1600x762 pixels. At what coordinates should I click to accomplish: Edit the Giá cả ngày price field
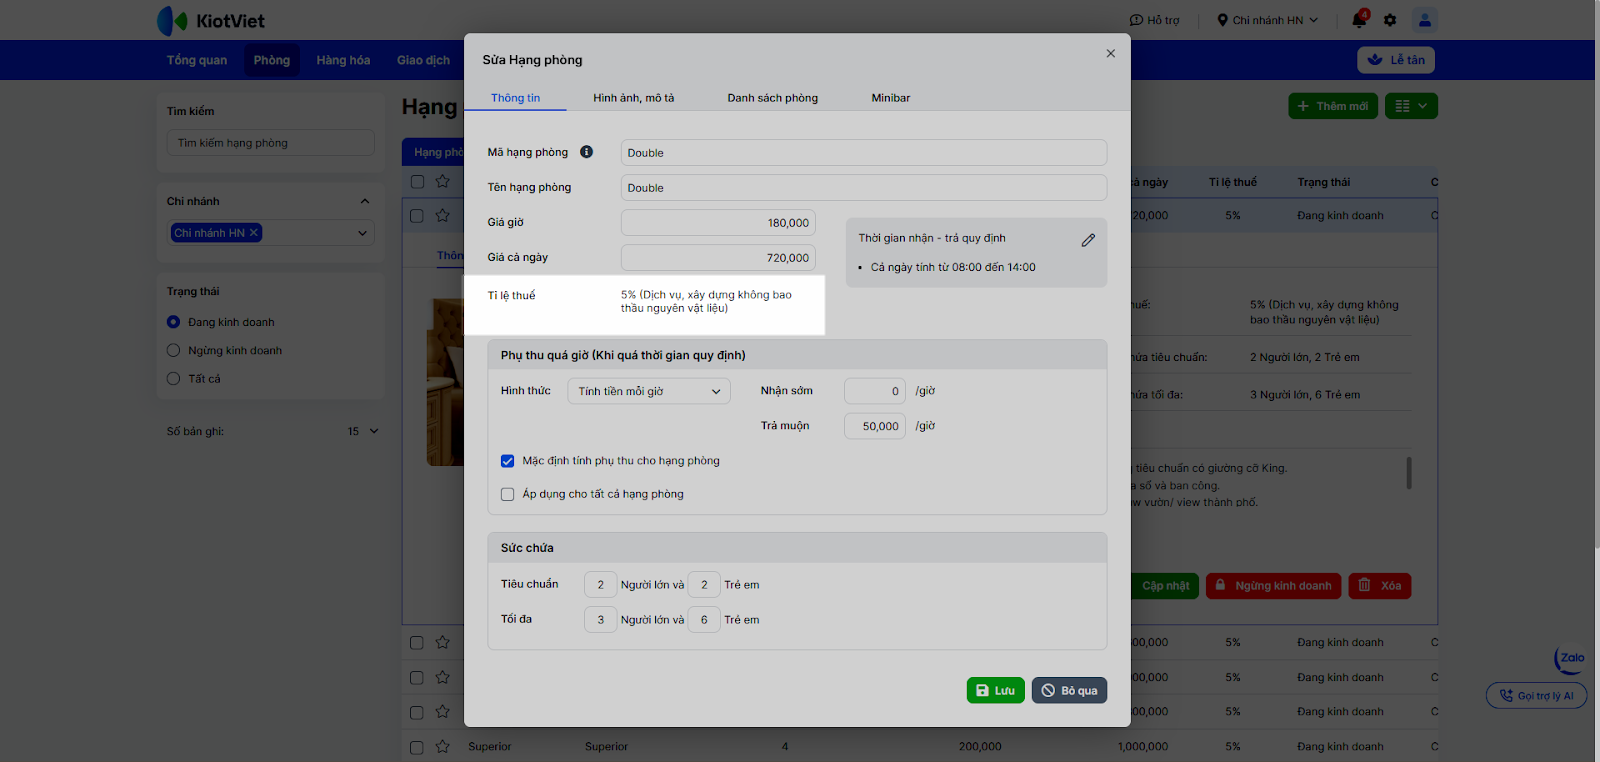click(718, 258)
